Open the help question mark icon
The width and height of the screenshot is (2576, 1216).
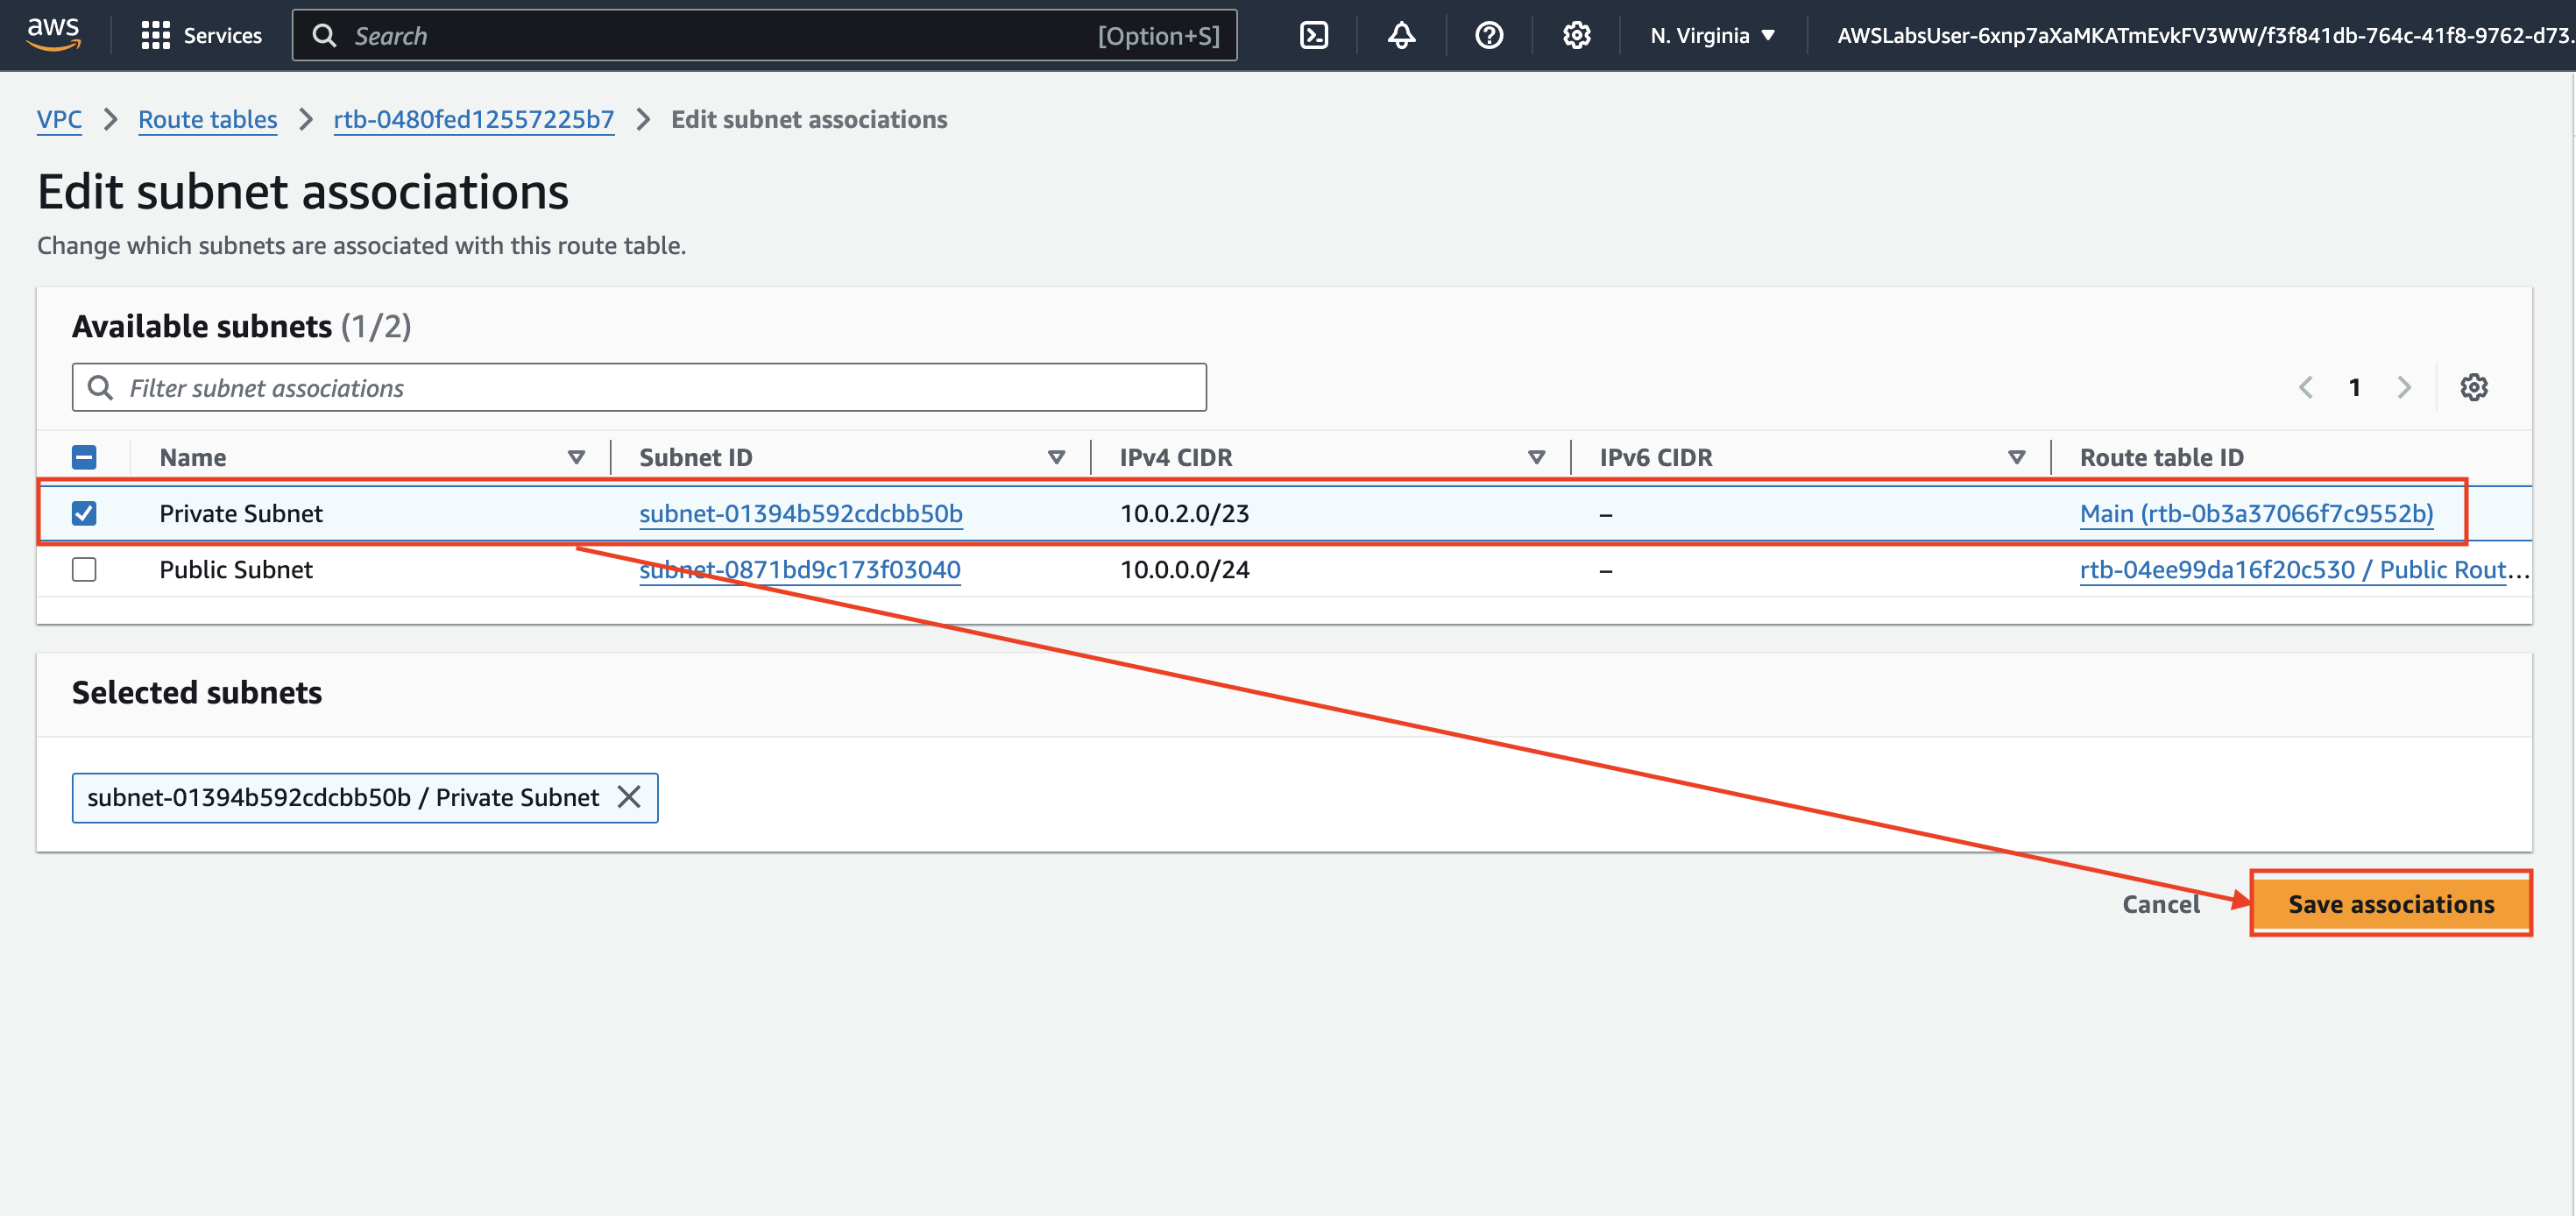(x=1488, y=36)
